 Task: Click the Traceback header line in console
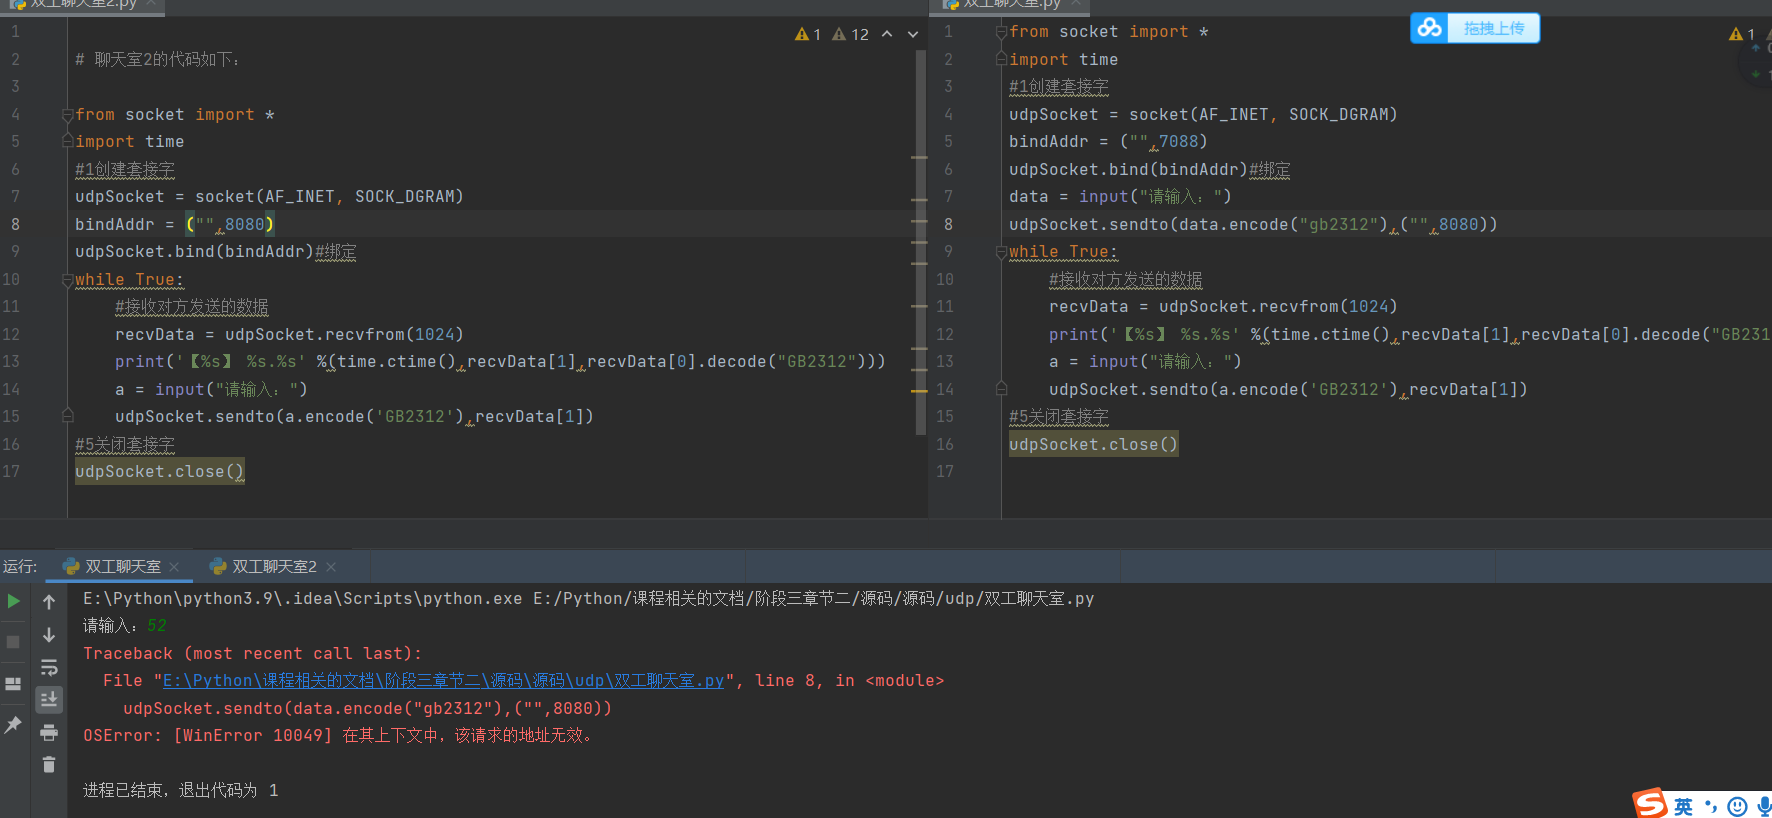coord(253,654)
